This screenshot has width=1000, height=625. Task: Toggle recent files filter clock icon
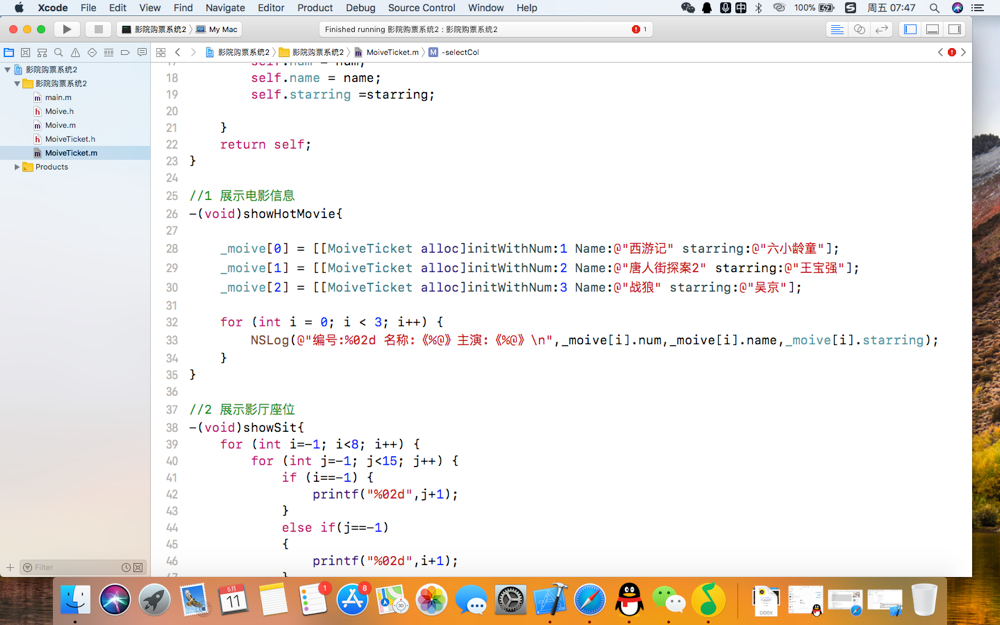coord(126,567)
